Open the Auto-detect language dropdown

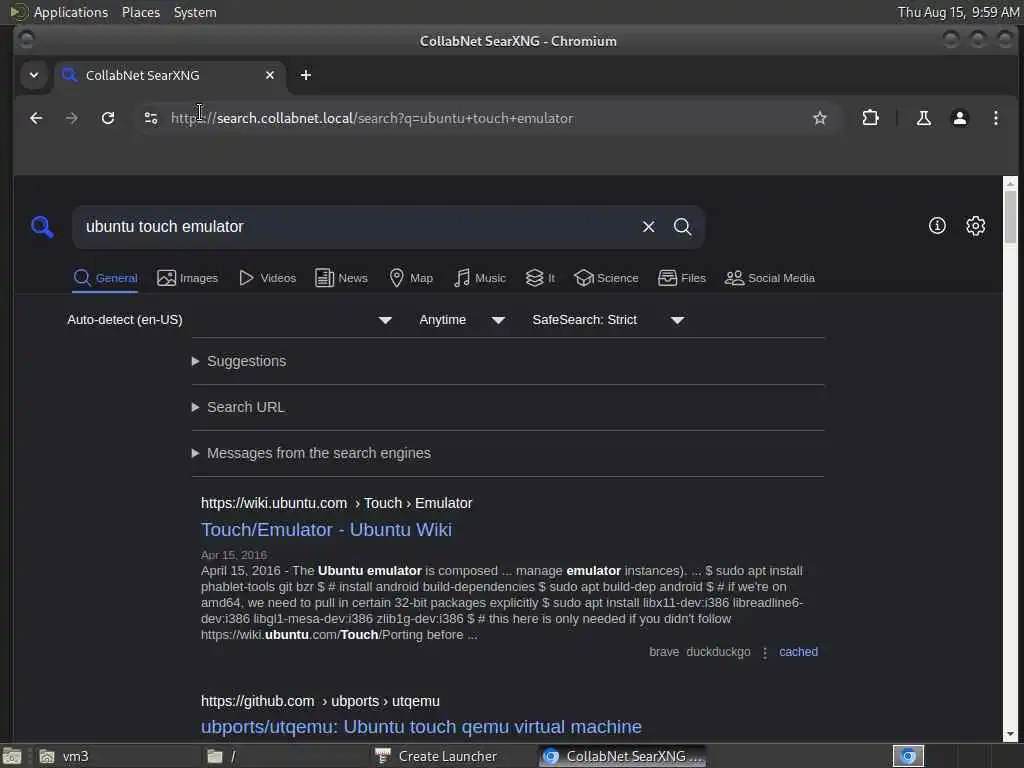click(229, 320)
